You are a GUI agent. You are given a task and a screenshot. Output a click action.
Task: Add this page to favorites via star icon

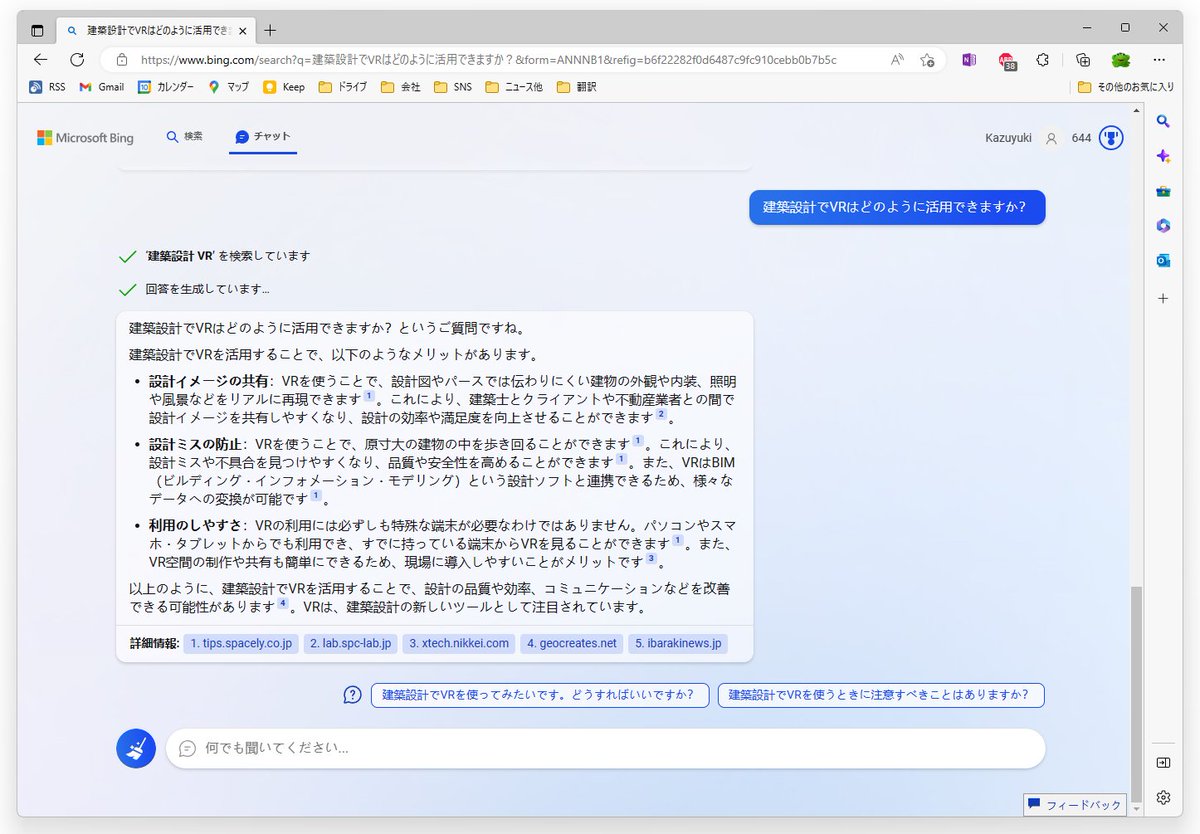(927, 59)
